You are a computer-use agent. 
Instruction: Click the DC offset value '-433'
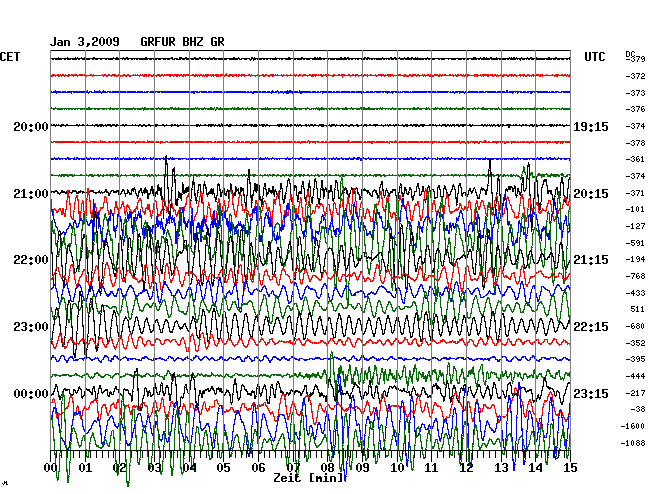click(635, 293)
